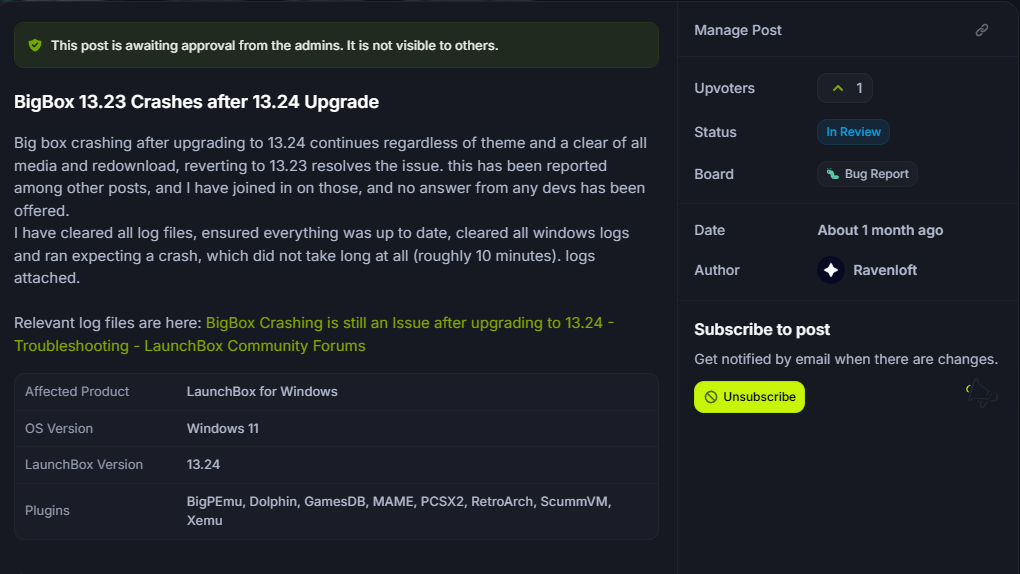Open the LaunchBox Community Forums log link

click(314, 334)
